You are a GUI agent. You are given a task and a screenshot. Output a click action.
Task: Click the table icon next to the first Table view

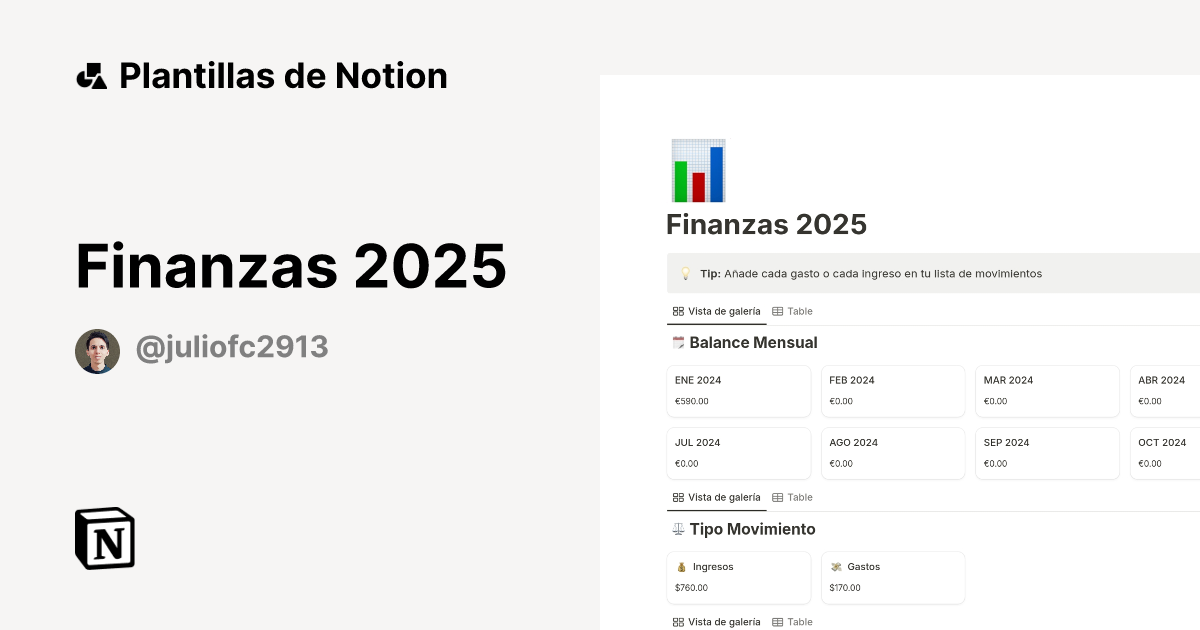(778, 311)
